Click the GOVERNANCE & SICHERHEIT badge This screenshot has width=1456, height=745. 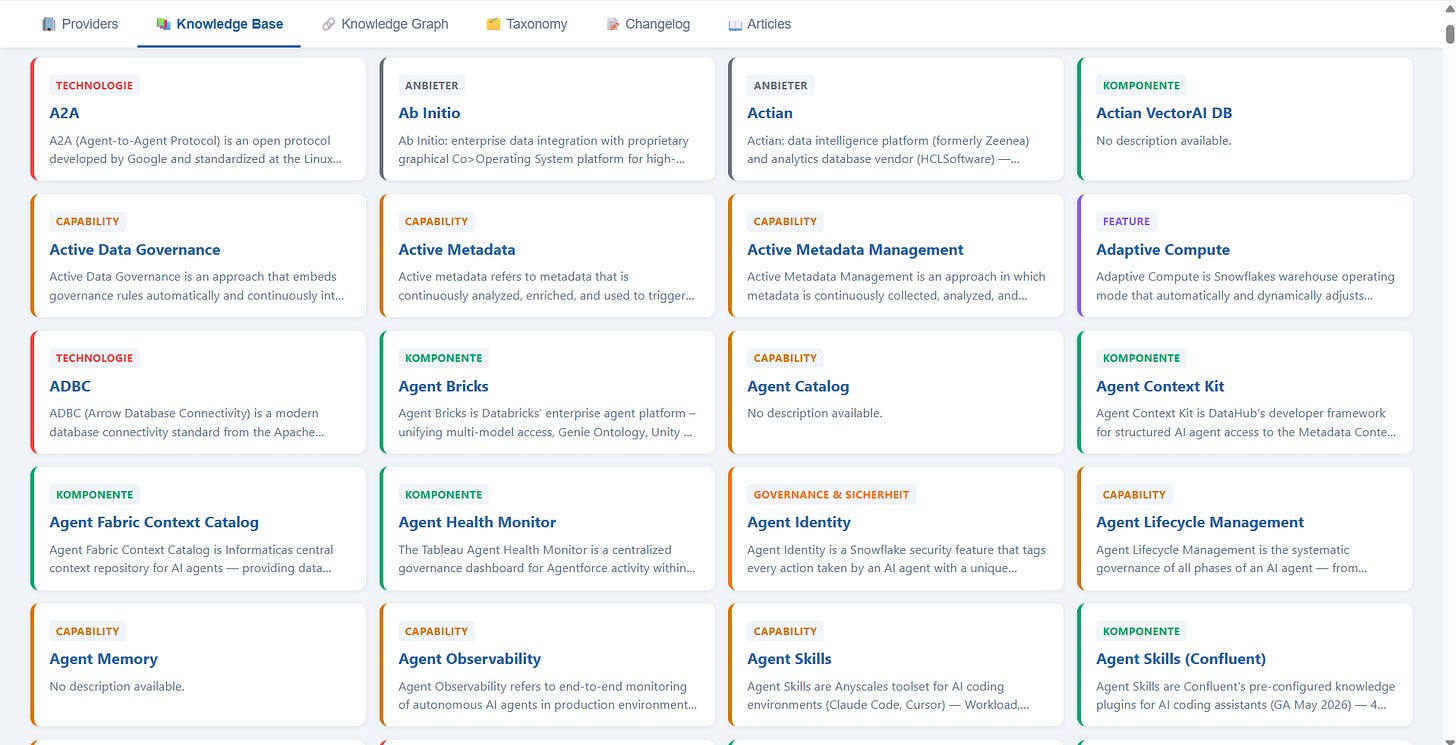832,495
